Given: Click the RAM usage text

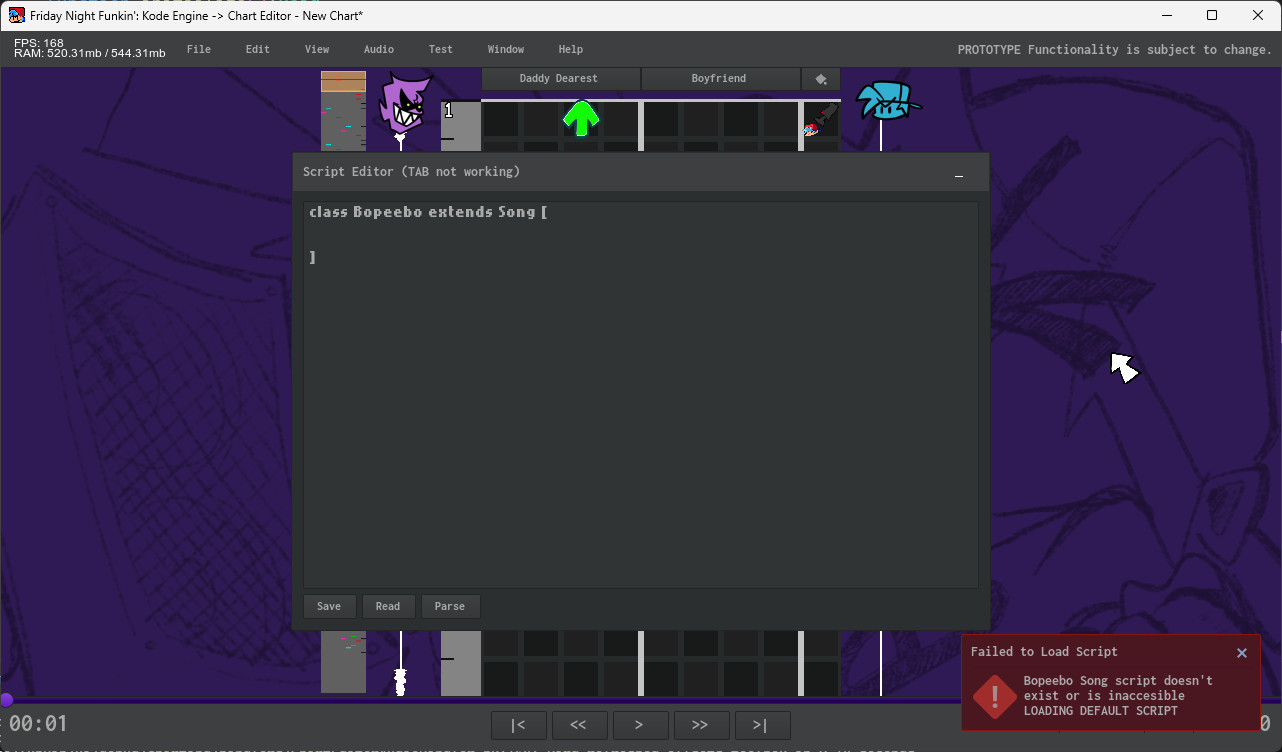Looking at the screenshot, I should click(90, 54).
